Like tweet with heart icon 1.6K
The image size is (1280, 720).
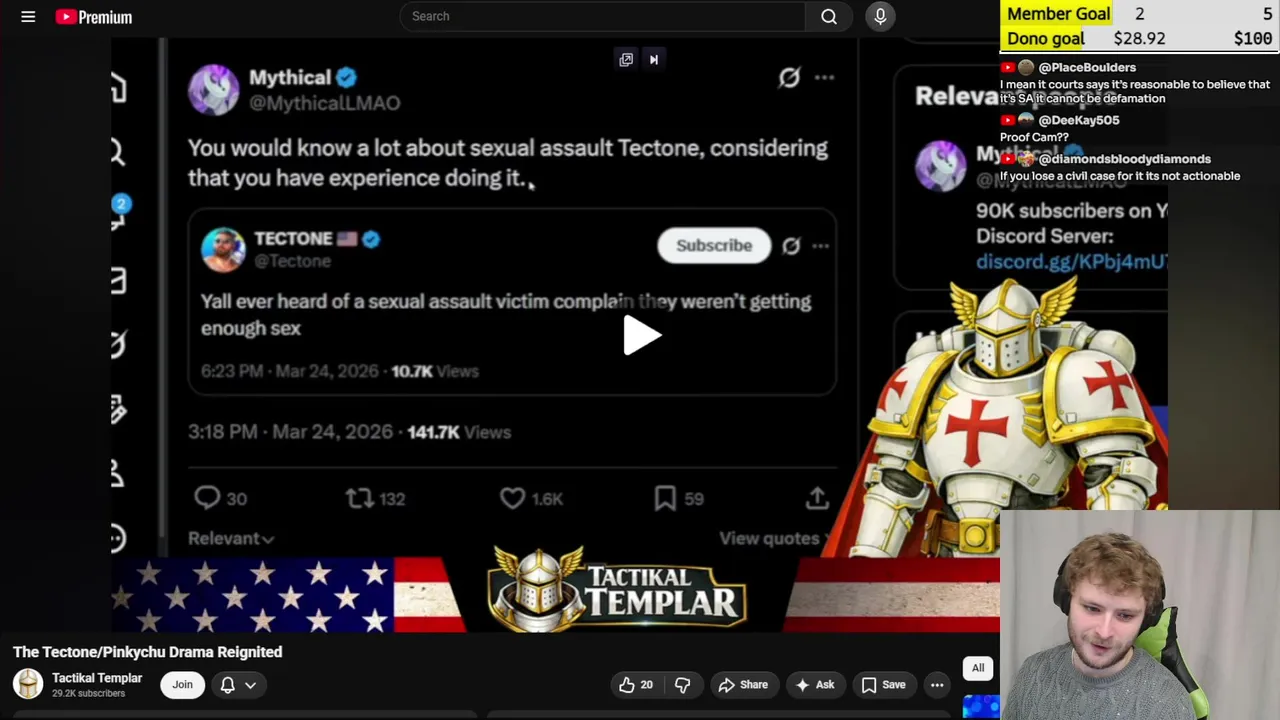tap(512, 498)
